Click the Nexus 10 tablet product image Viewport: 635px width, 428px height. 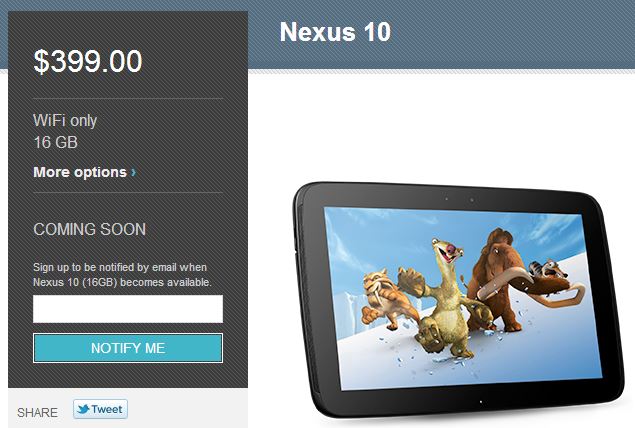(460, 300)
